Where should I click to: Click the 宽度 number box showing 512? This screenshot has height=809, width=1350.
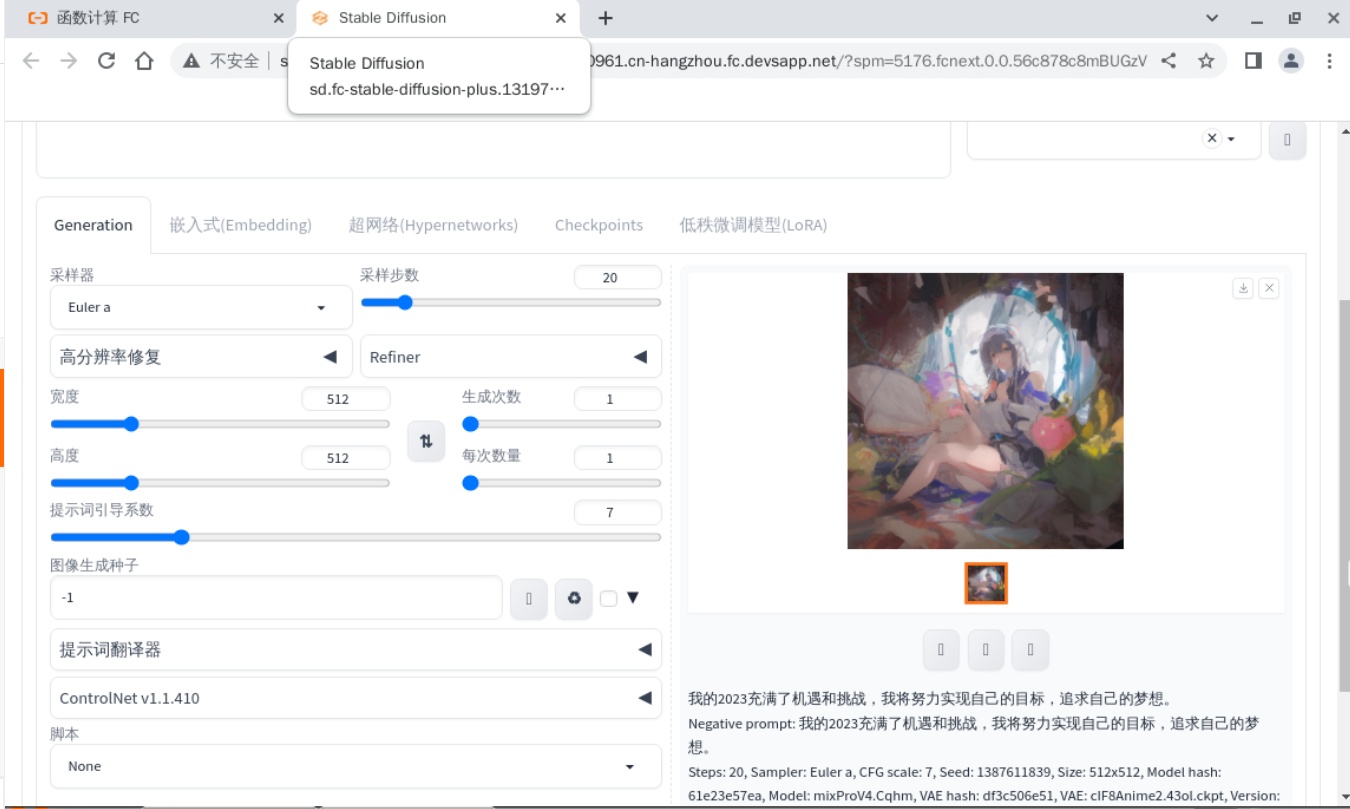[x=345, y=399]
